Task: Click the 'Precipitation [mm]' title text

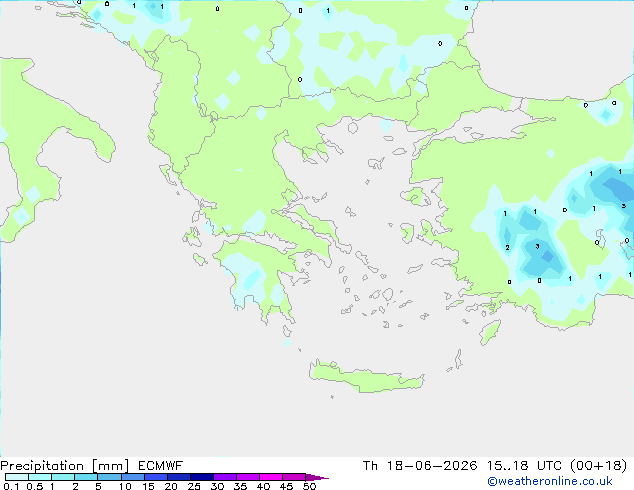Action: click(x=64, y=466)
